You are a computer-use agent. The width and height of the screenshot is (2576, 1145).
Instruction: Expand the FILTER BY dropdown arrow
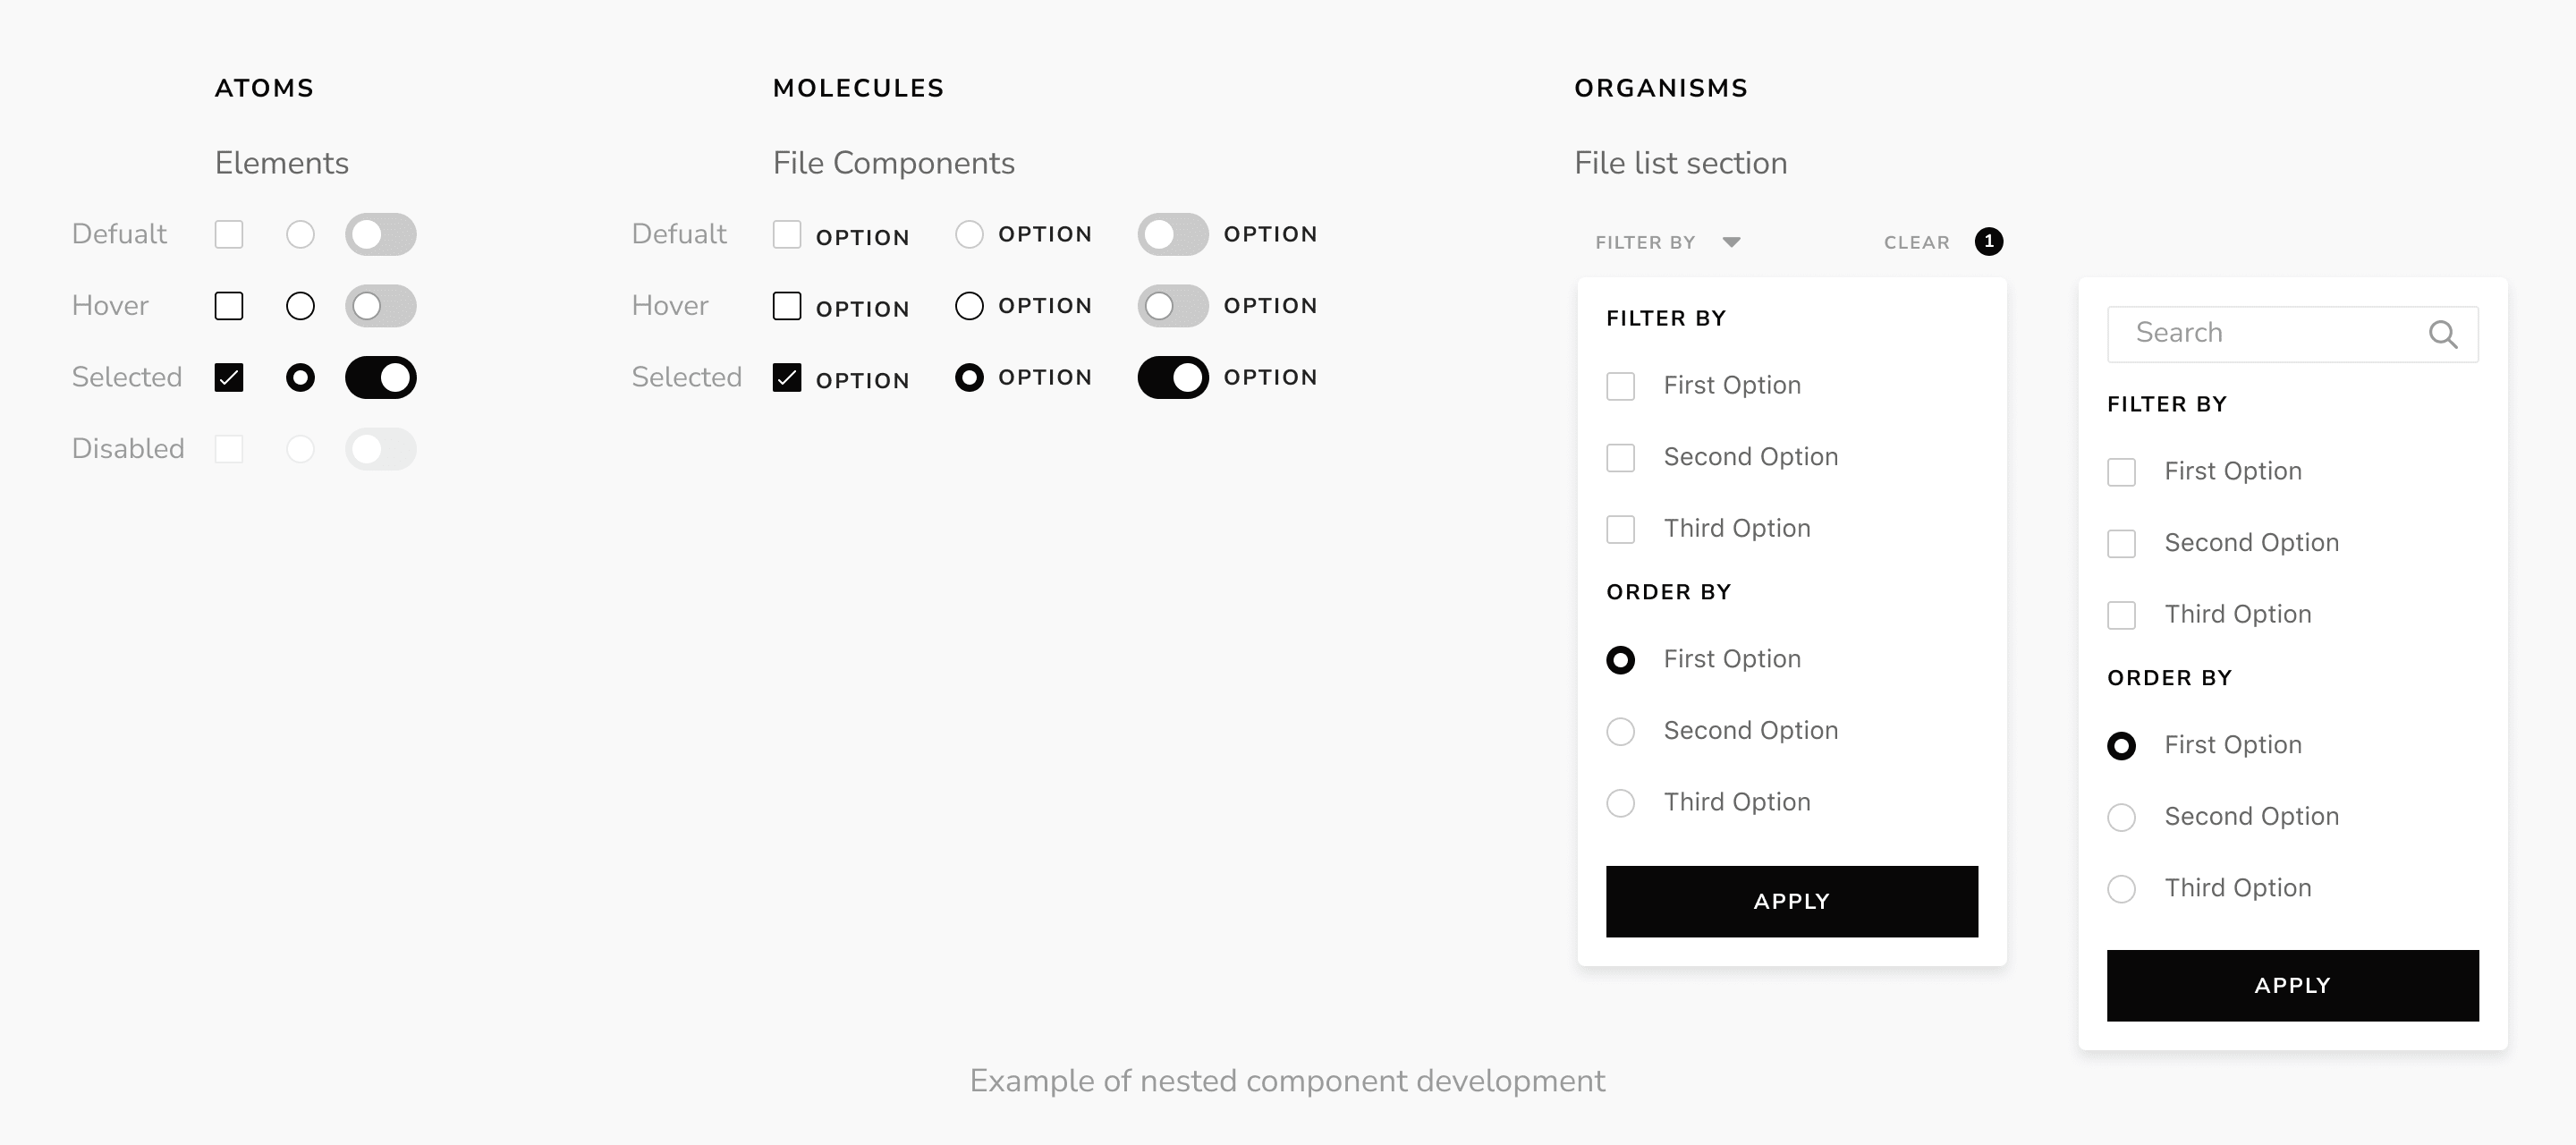(1732, 242)
